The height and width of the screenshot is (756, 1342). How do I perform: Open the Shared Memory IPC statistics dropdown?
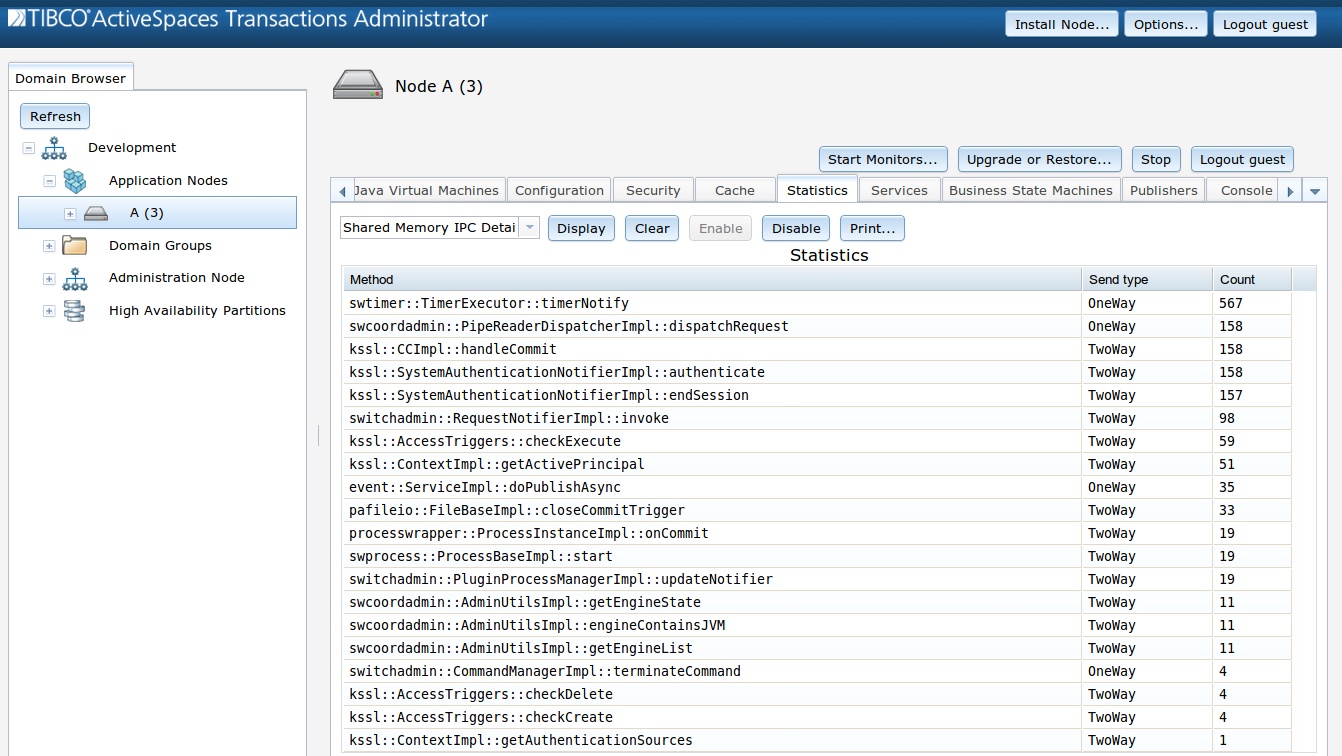(528, 227)
